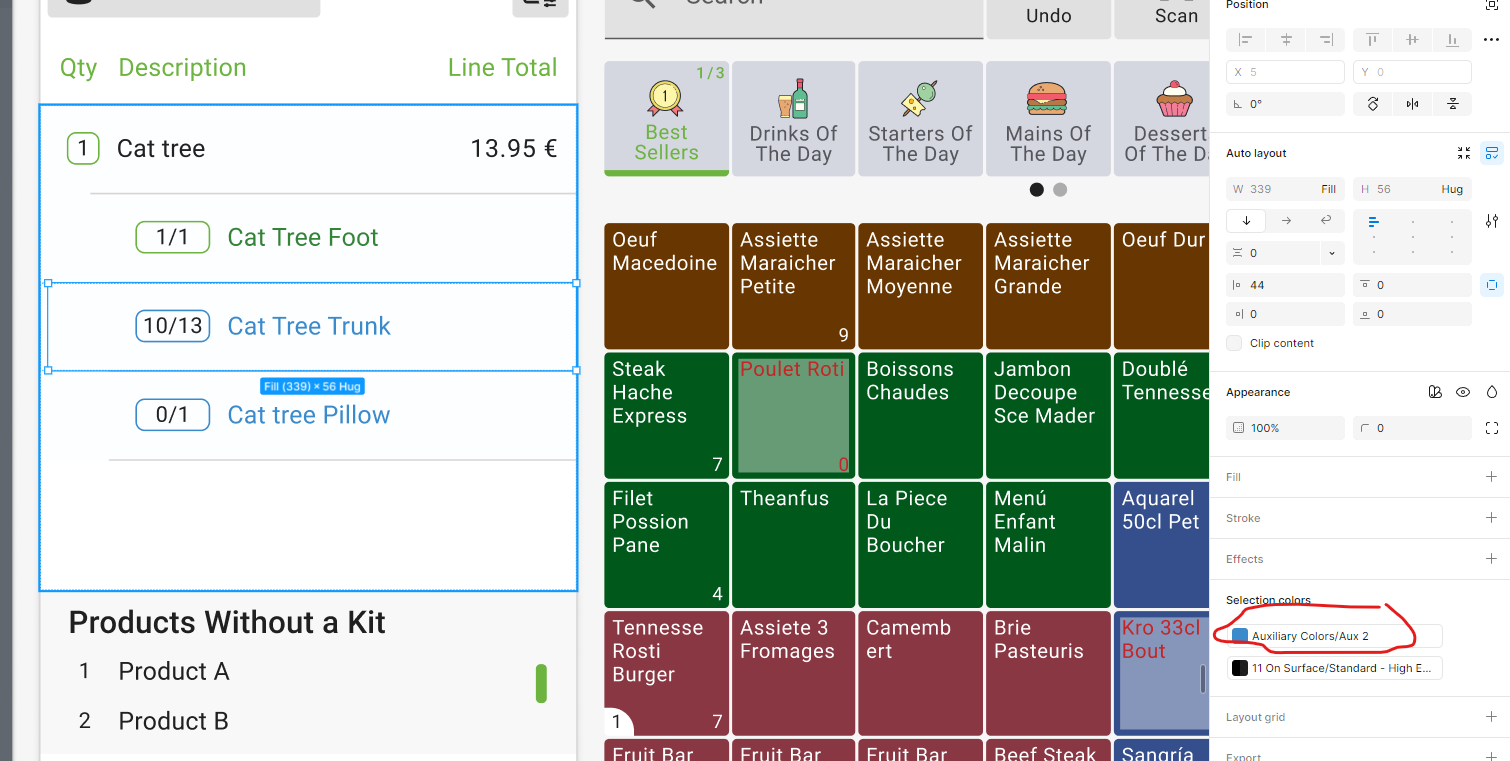Click the Starters Of The Day skewer icon

[x=921, y=99]
